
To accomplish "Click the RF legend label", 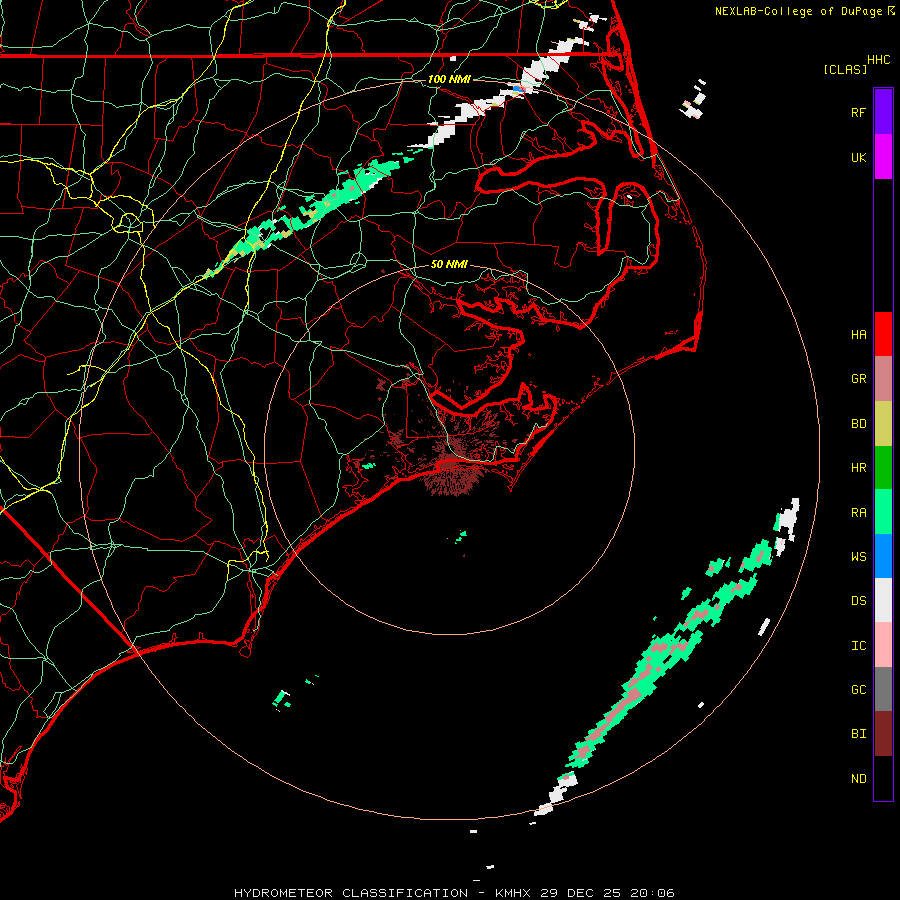I will point(858,112).
